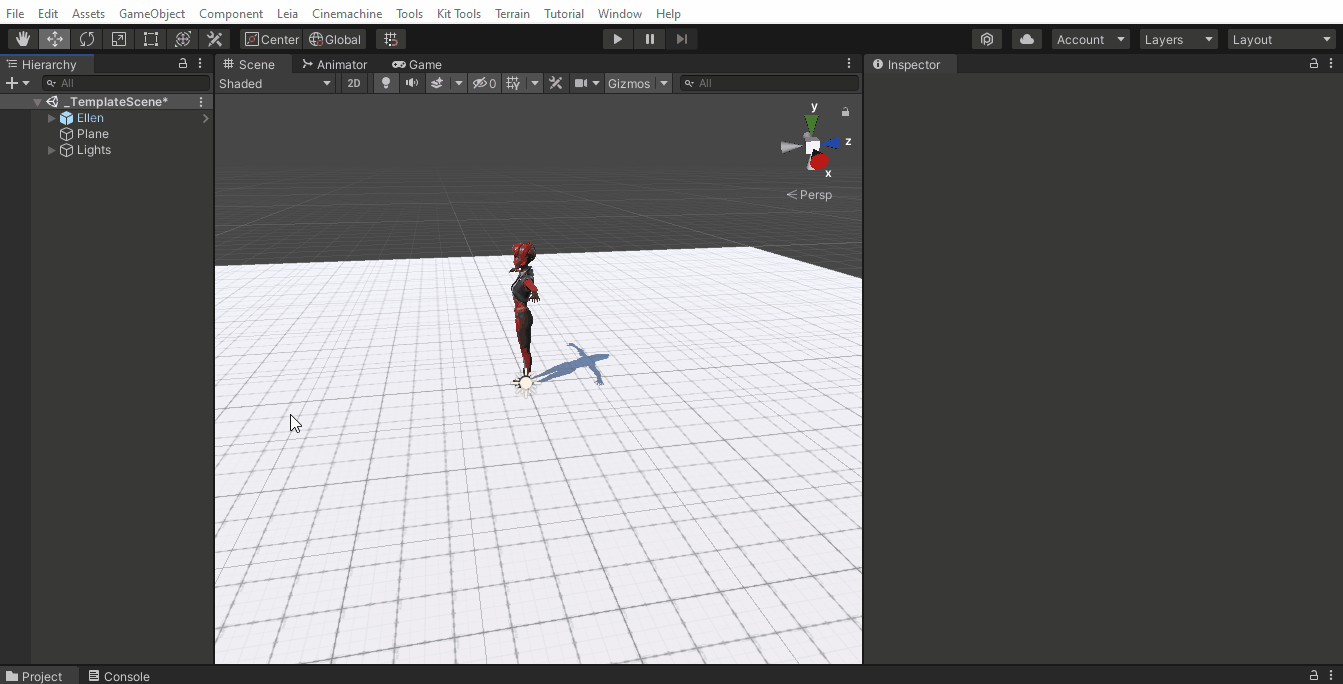Select the Hand tool
The height and width of the screenshot is (684, 1343).
click(23, 39)
